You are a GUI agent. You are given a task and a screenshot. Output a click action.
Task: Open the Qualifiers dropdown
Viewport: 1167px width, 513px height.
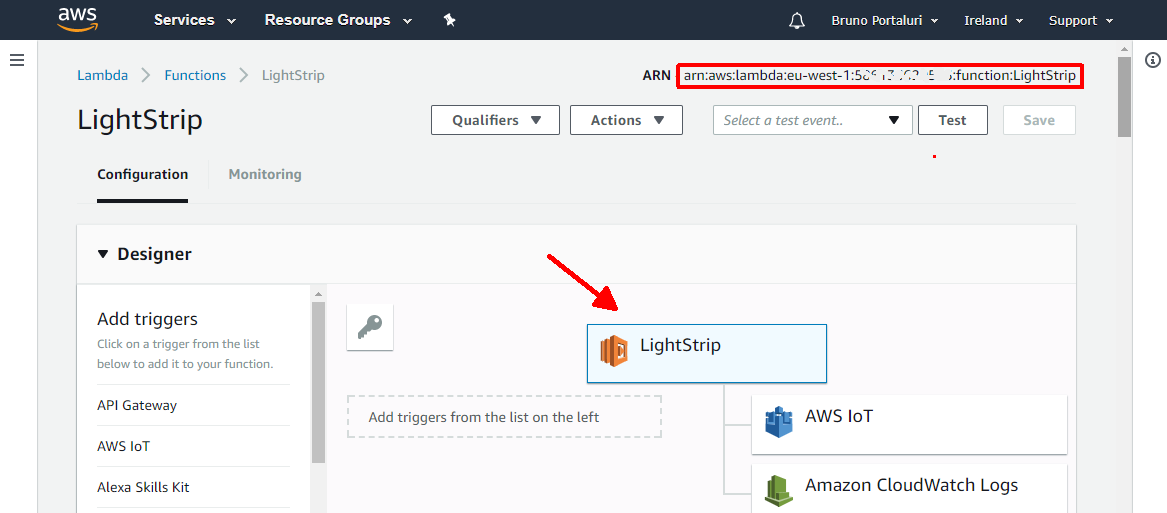(x=496, y=120)
